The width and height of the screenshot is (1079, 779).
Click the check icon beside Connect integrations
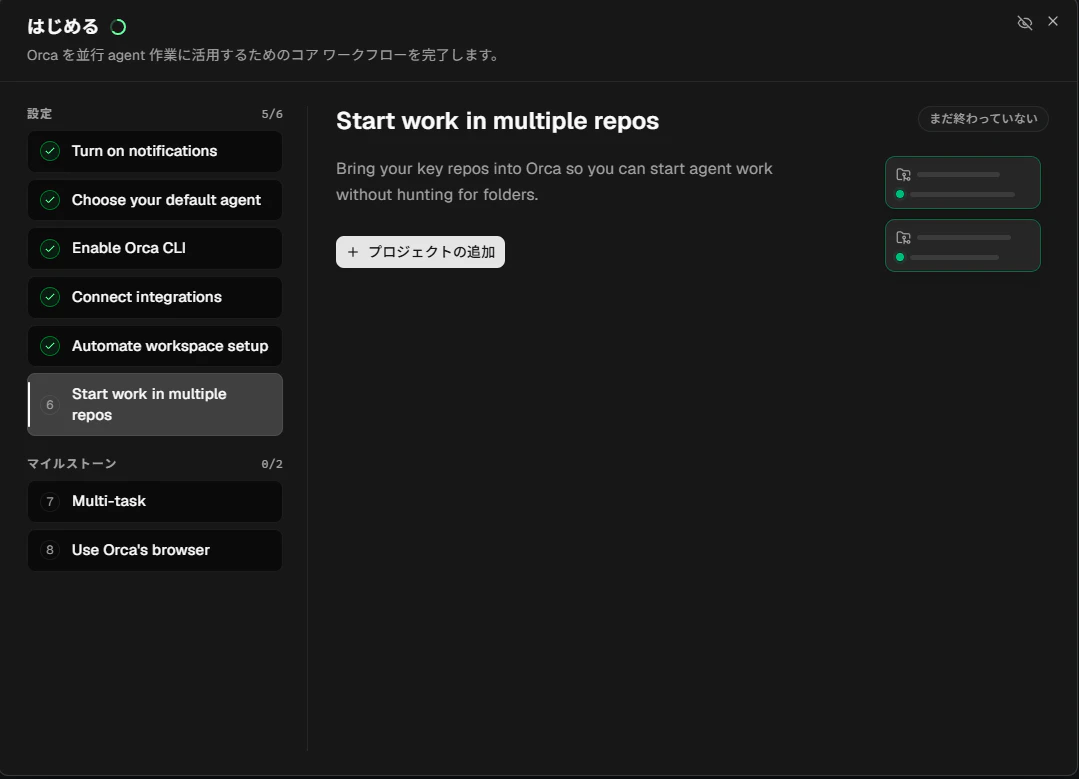coord(50,297)
